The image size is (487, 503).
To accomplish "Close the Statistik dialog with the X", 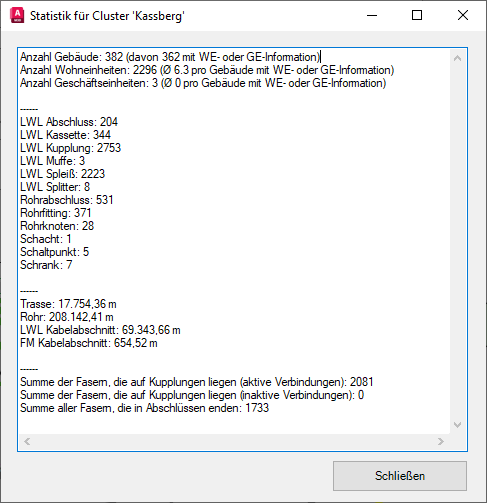I will [463, 15].
